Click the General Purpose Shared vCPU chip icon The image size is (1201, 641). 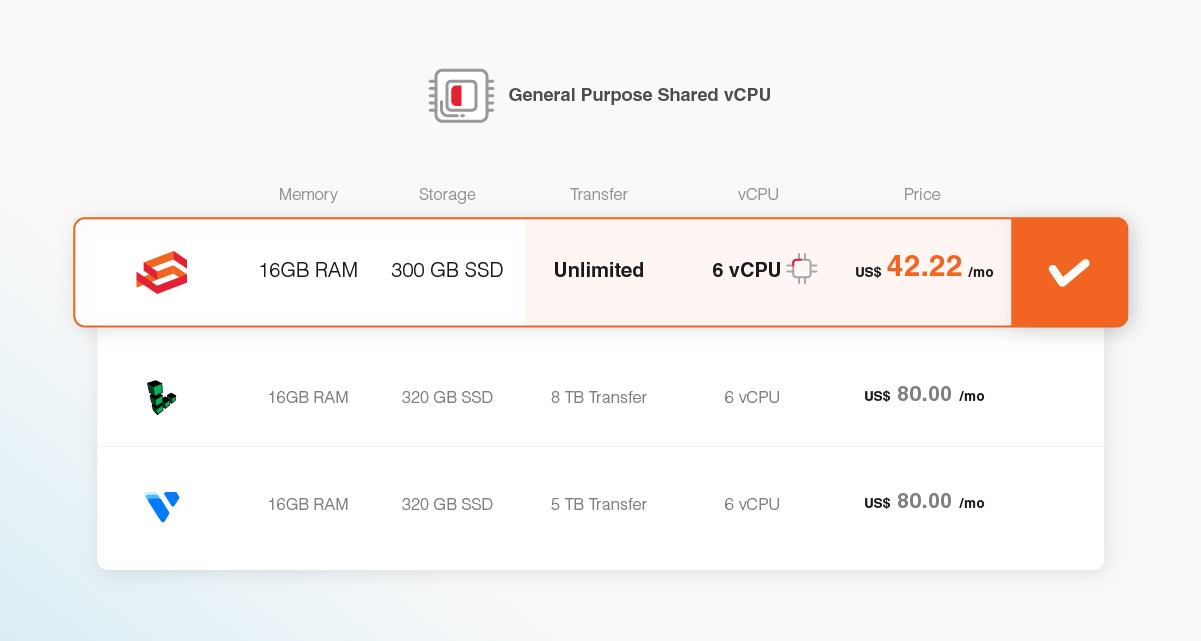coord(460,95)
